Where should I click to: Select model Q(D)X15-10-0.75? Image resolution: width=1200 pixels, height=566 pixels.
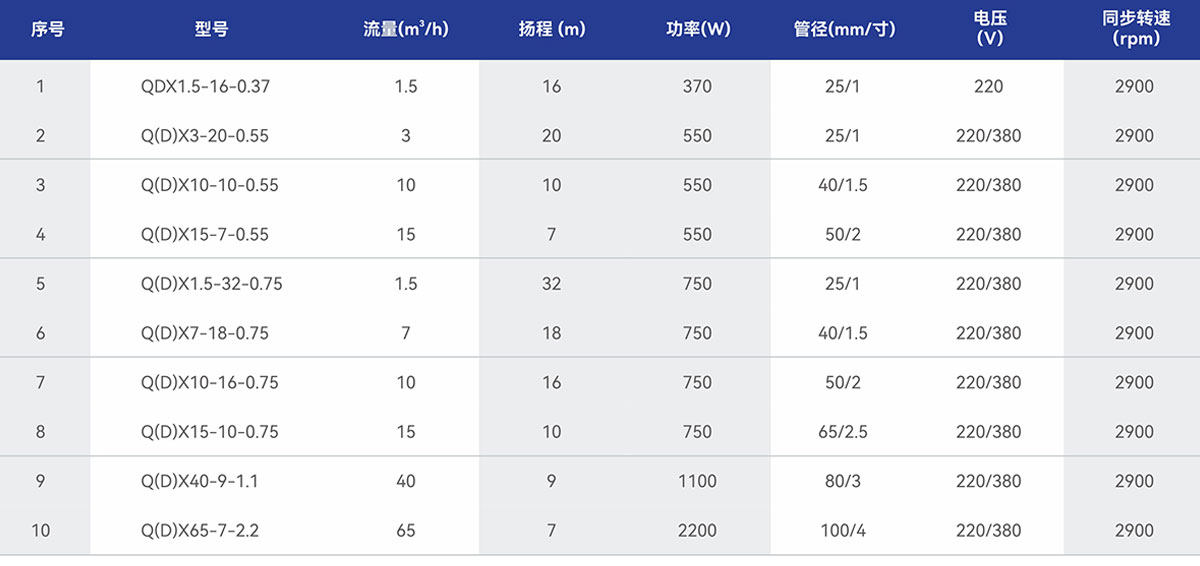tap(210, 432)
